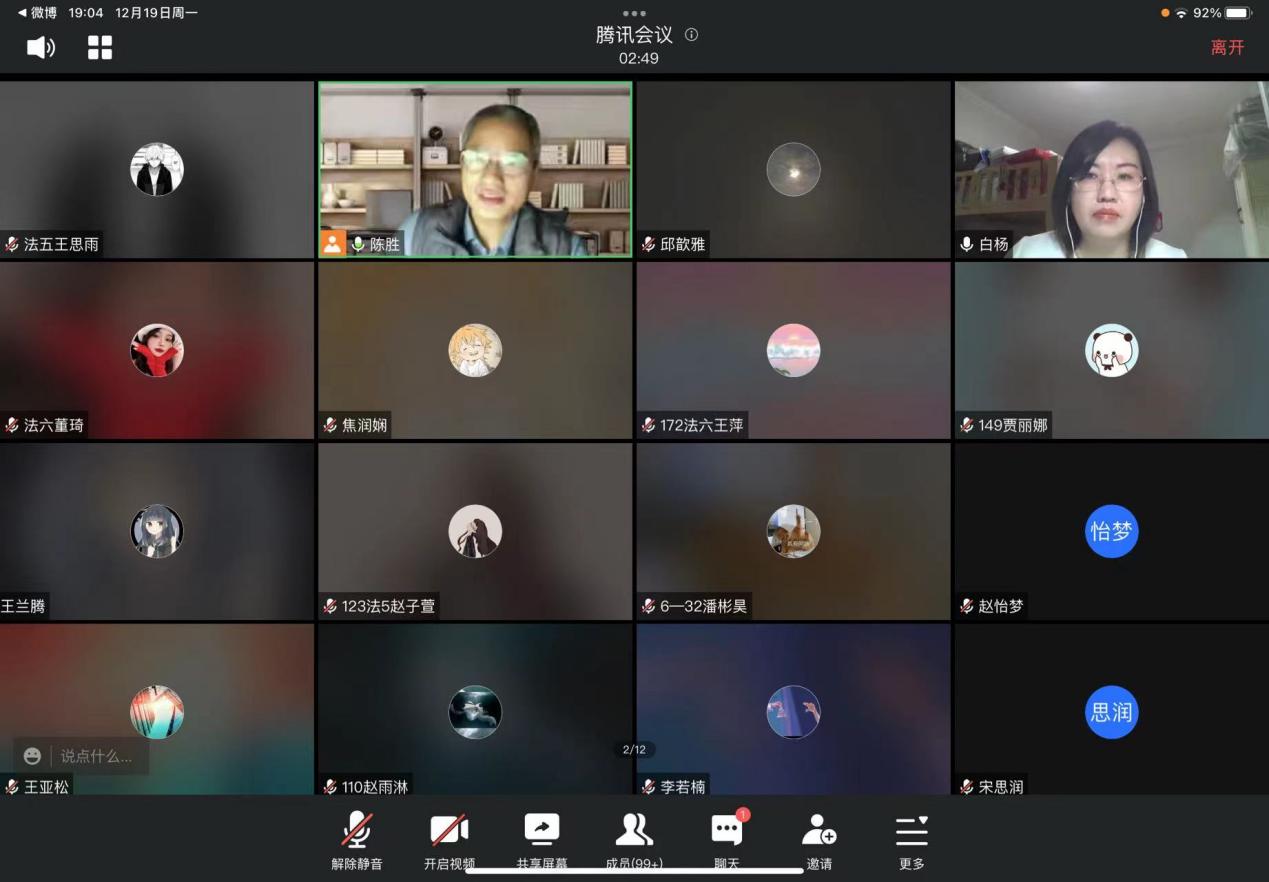Click the speaker audio output icon
Viewport: 1269px width, 882px height.
pyautogui.click(x=40, y=47)
